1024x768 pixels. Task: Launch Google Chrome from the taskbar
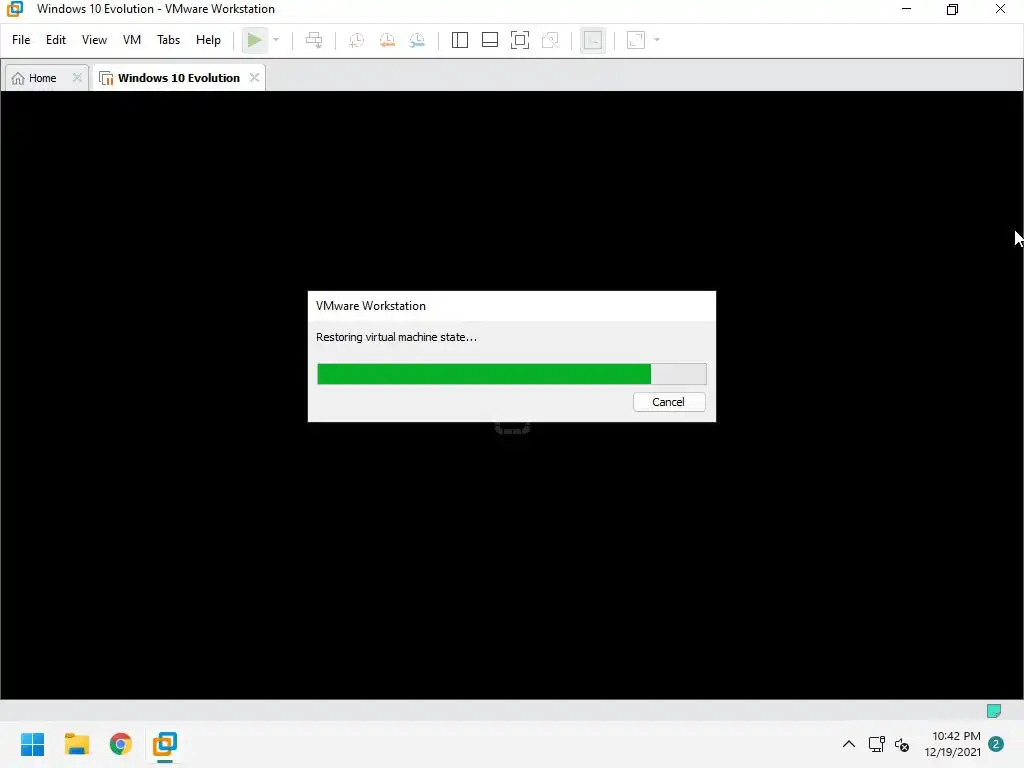click(121, 744)
